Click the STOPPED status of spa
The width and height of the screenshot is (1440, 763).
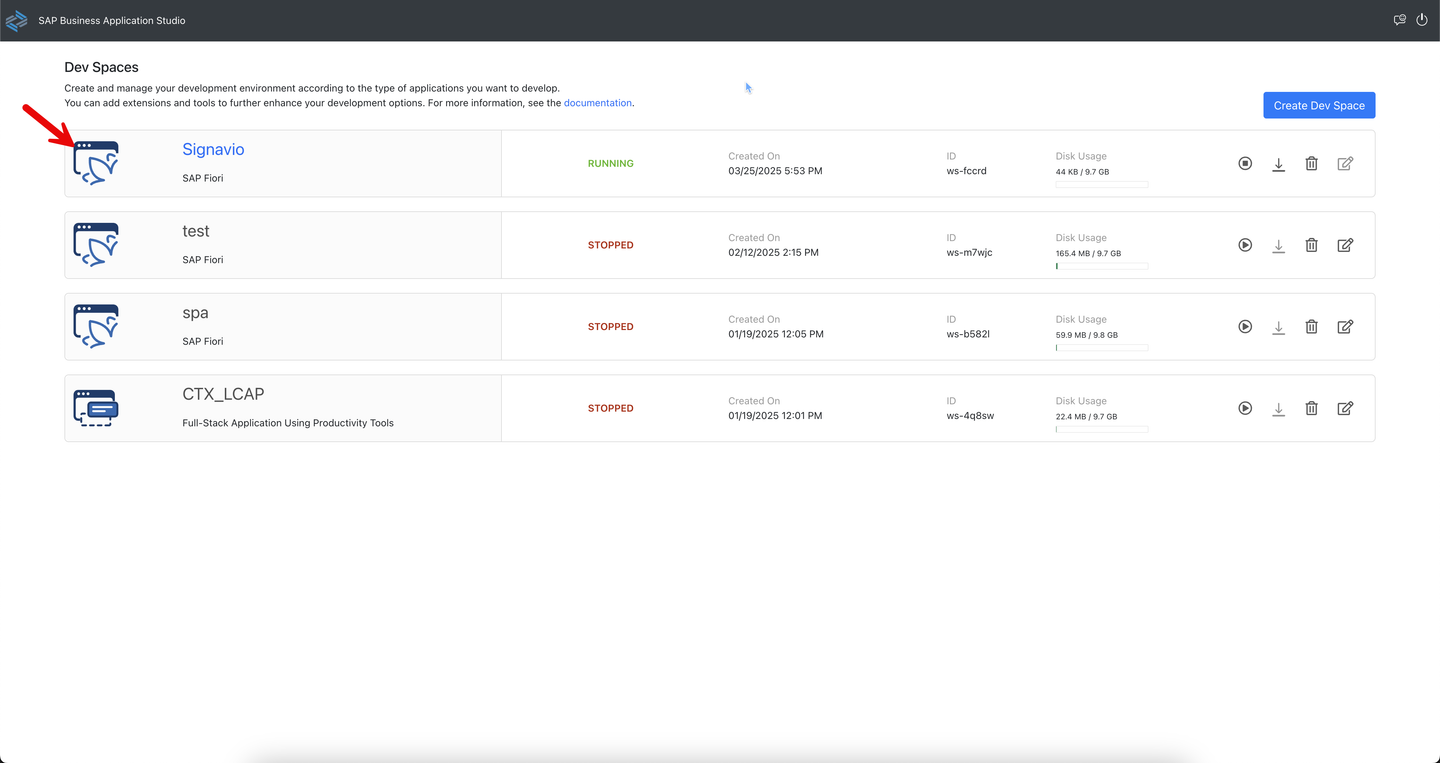611,327
